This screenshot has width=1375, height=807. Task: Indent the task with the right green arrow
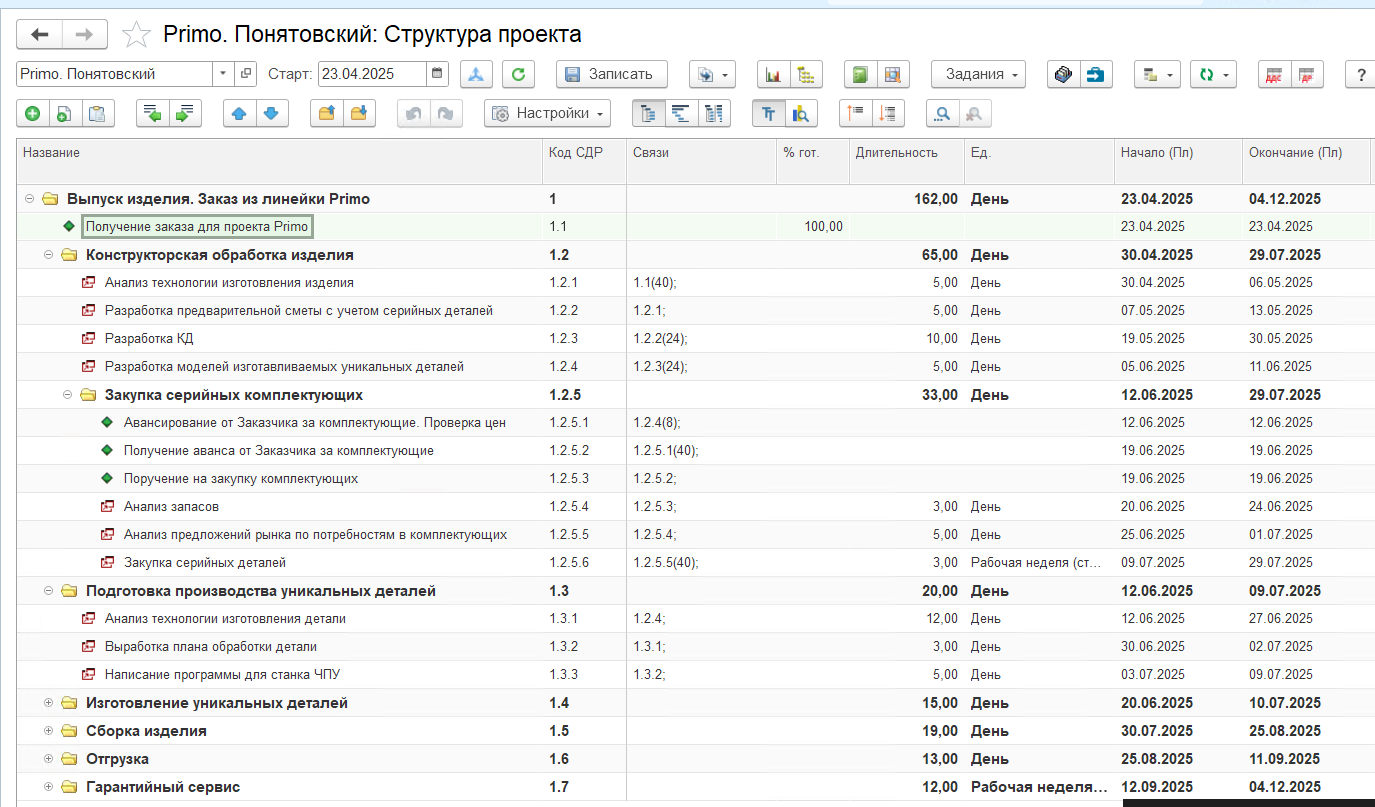click(x=186, y=114)
